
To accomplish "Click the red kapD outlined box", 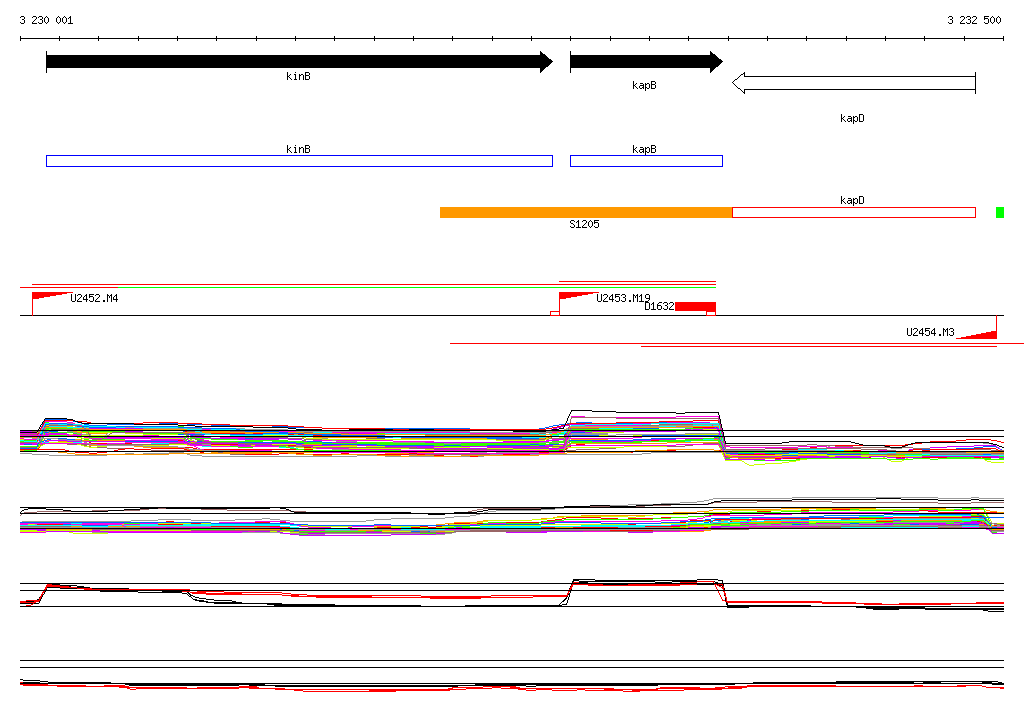I will pyautogui.click(x=854, y=212).
